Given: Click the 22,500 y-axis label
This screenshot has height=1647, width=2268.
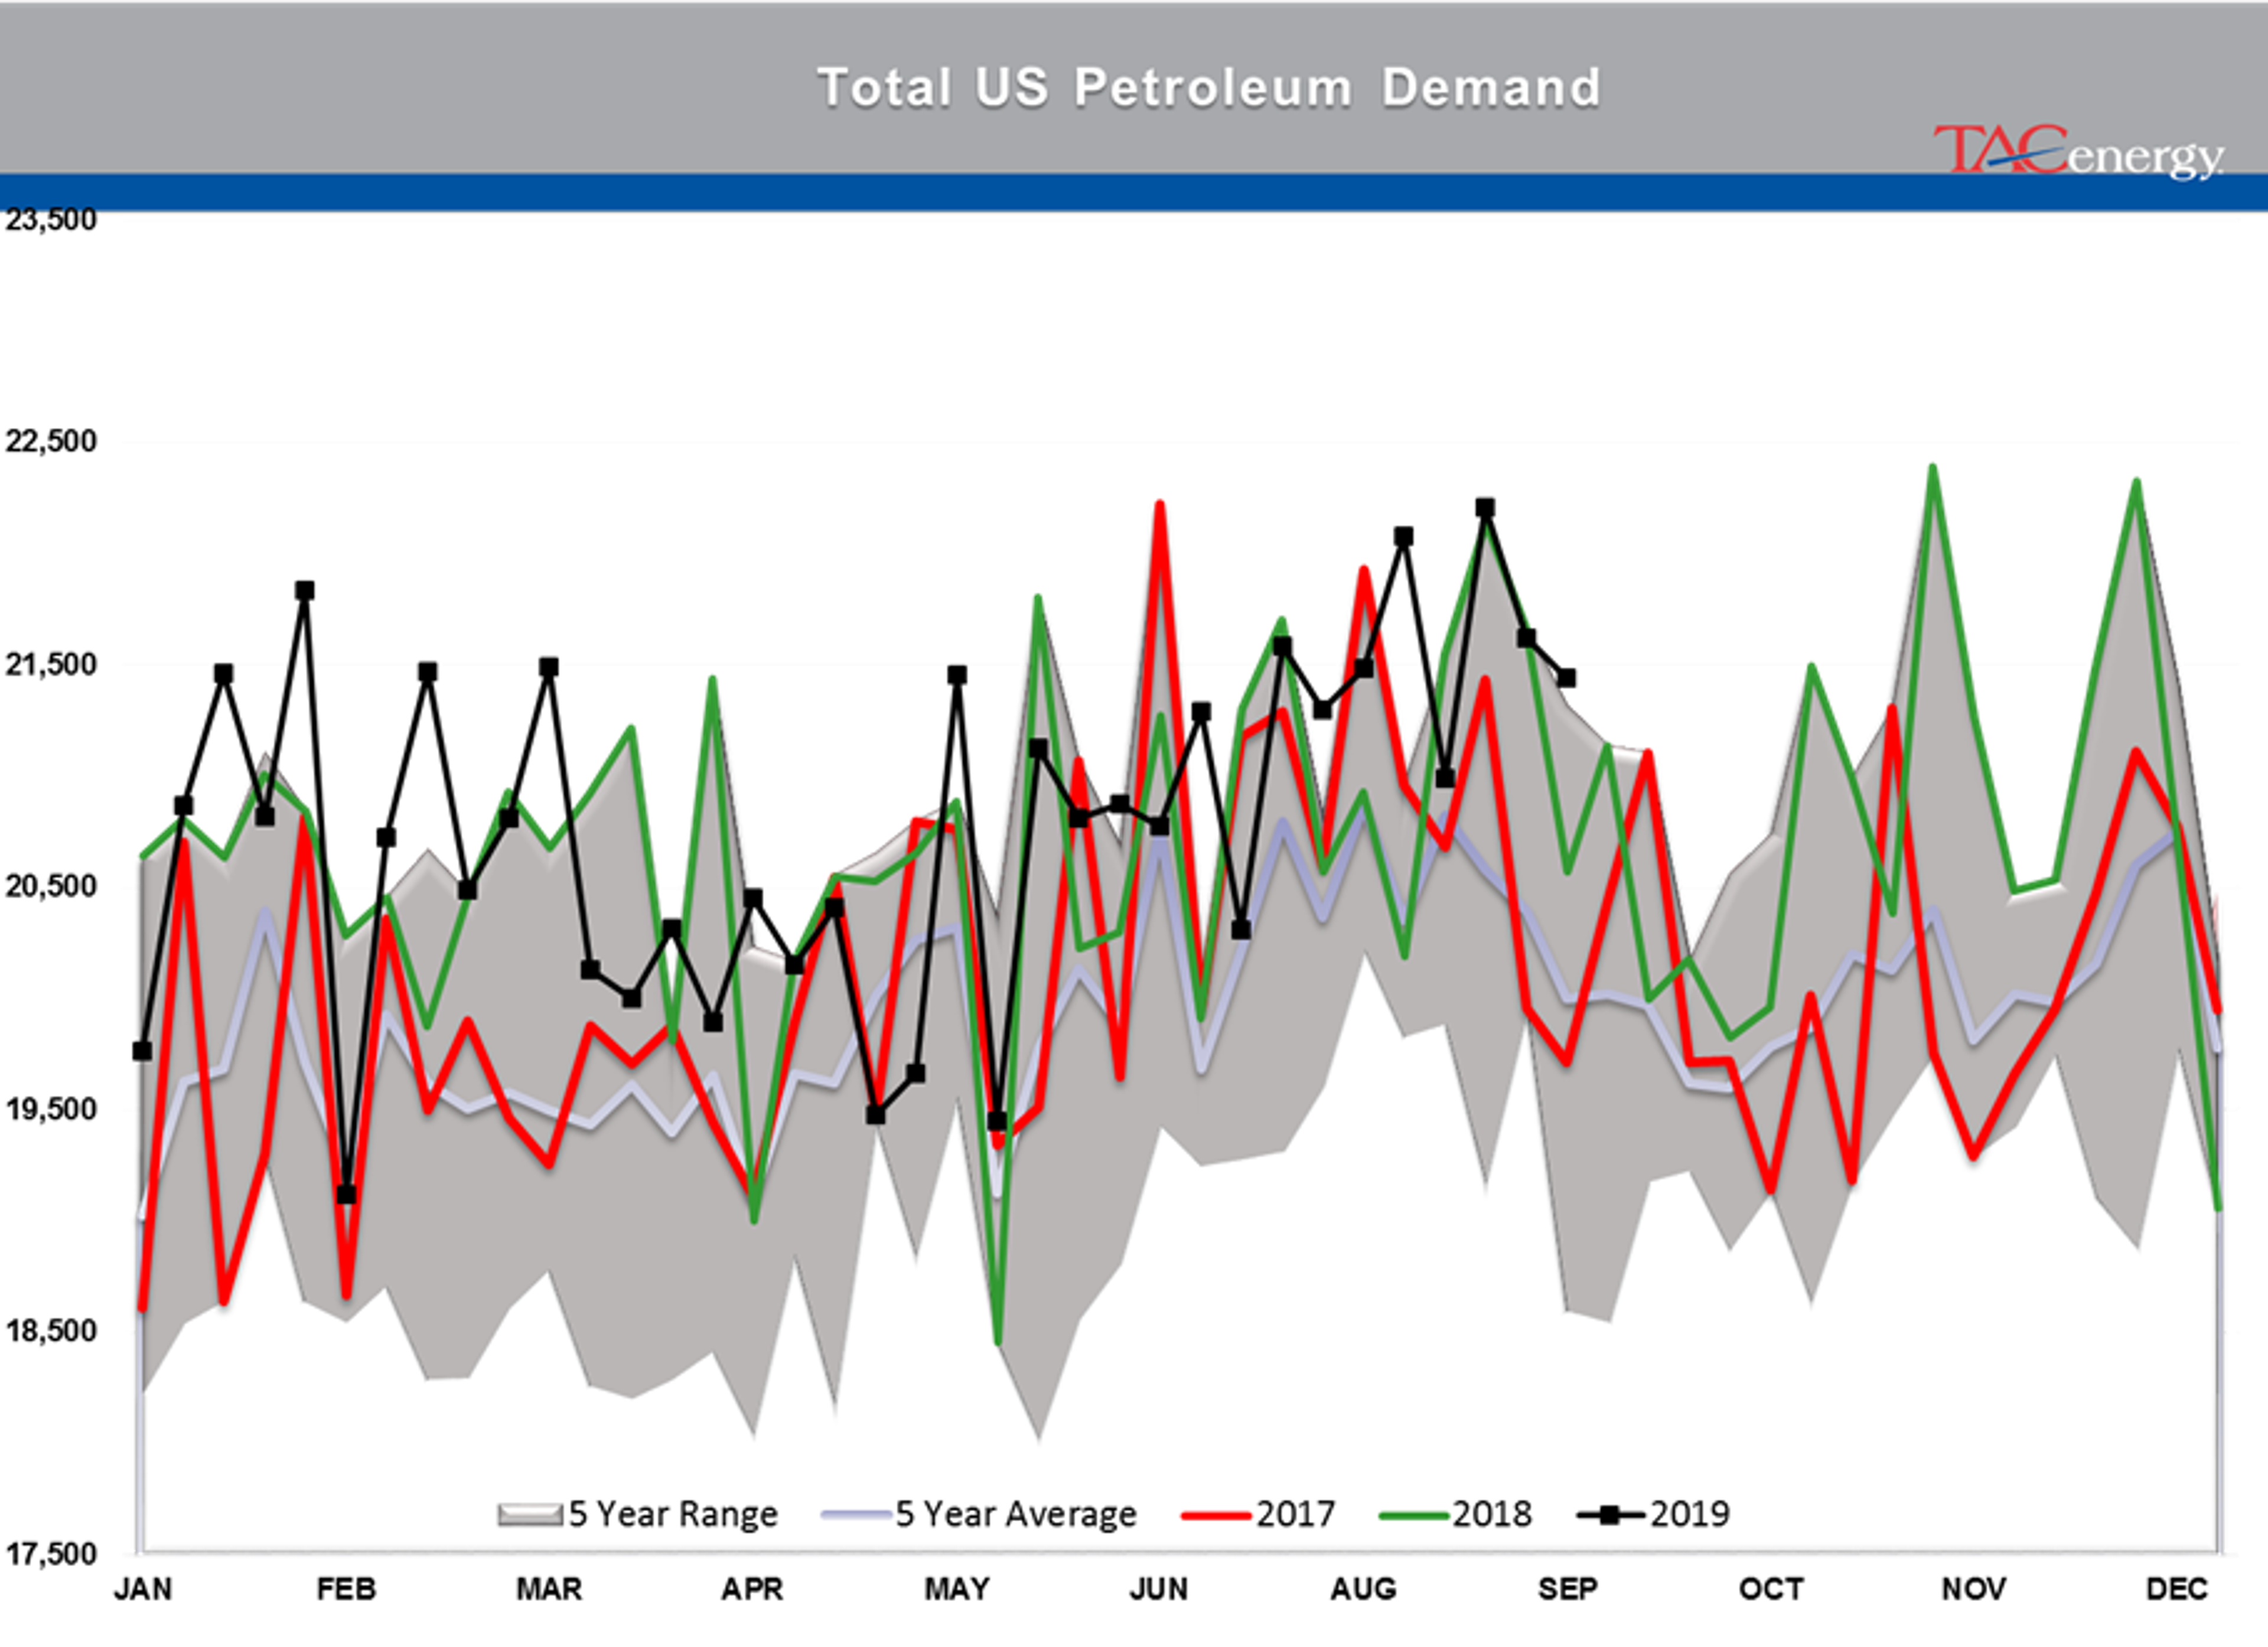Looking at the screenshot, I should (51, 441).
